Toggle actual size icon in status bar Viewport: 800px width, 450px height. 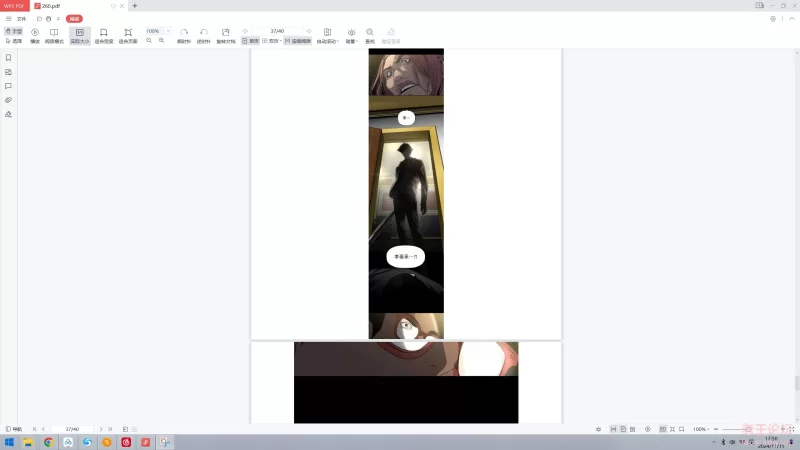click(x=663, y=429)
